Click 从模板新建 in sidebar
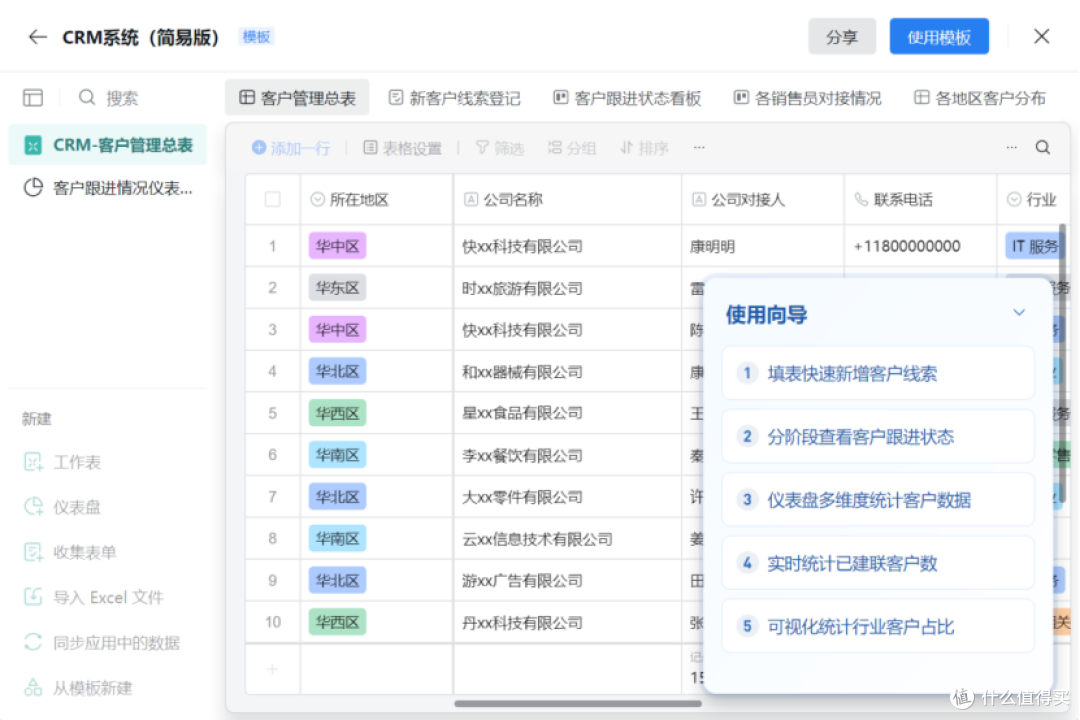This screenshot has height=720, width=1080. pyautogui.click(x=78, y=688)
